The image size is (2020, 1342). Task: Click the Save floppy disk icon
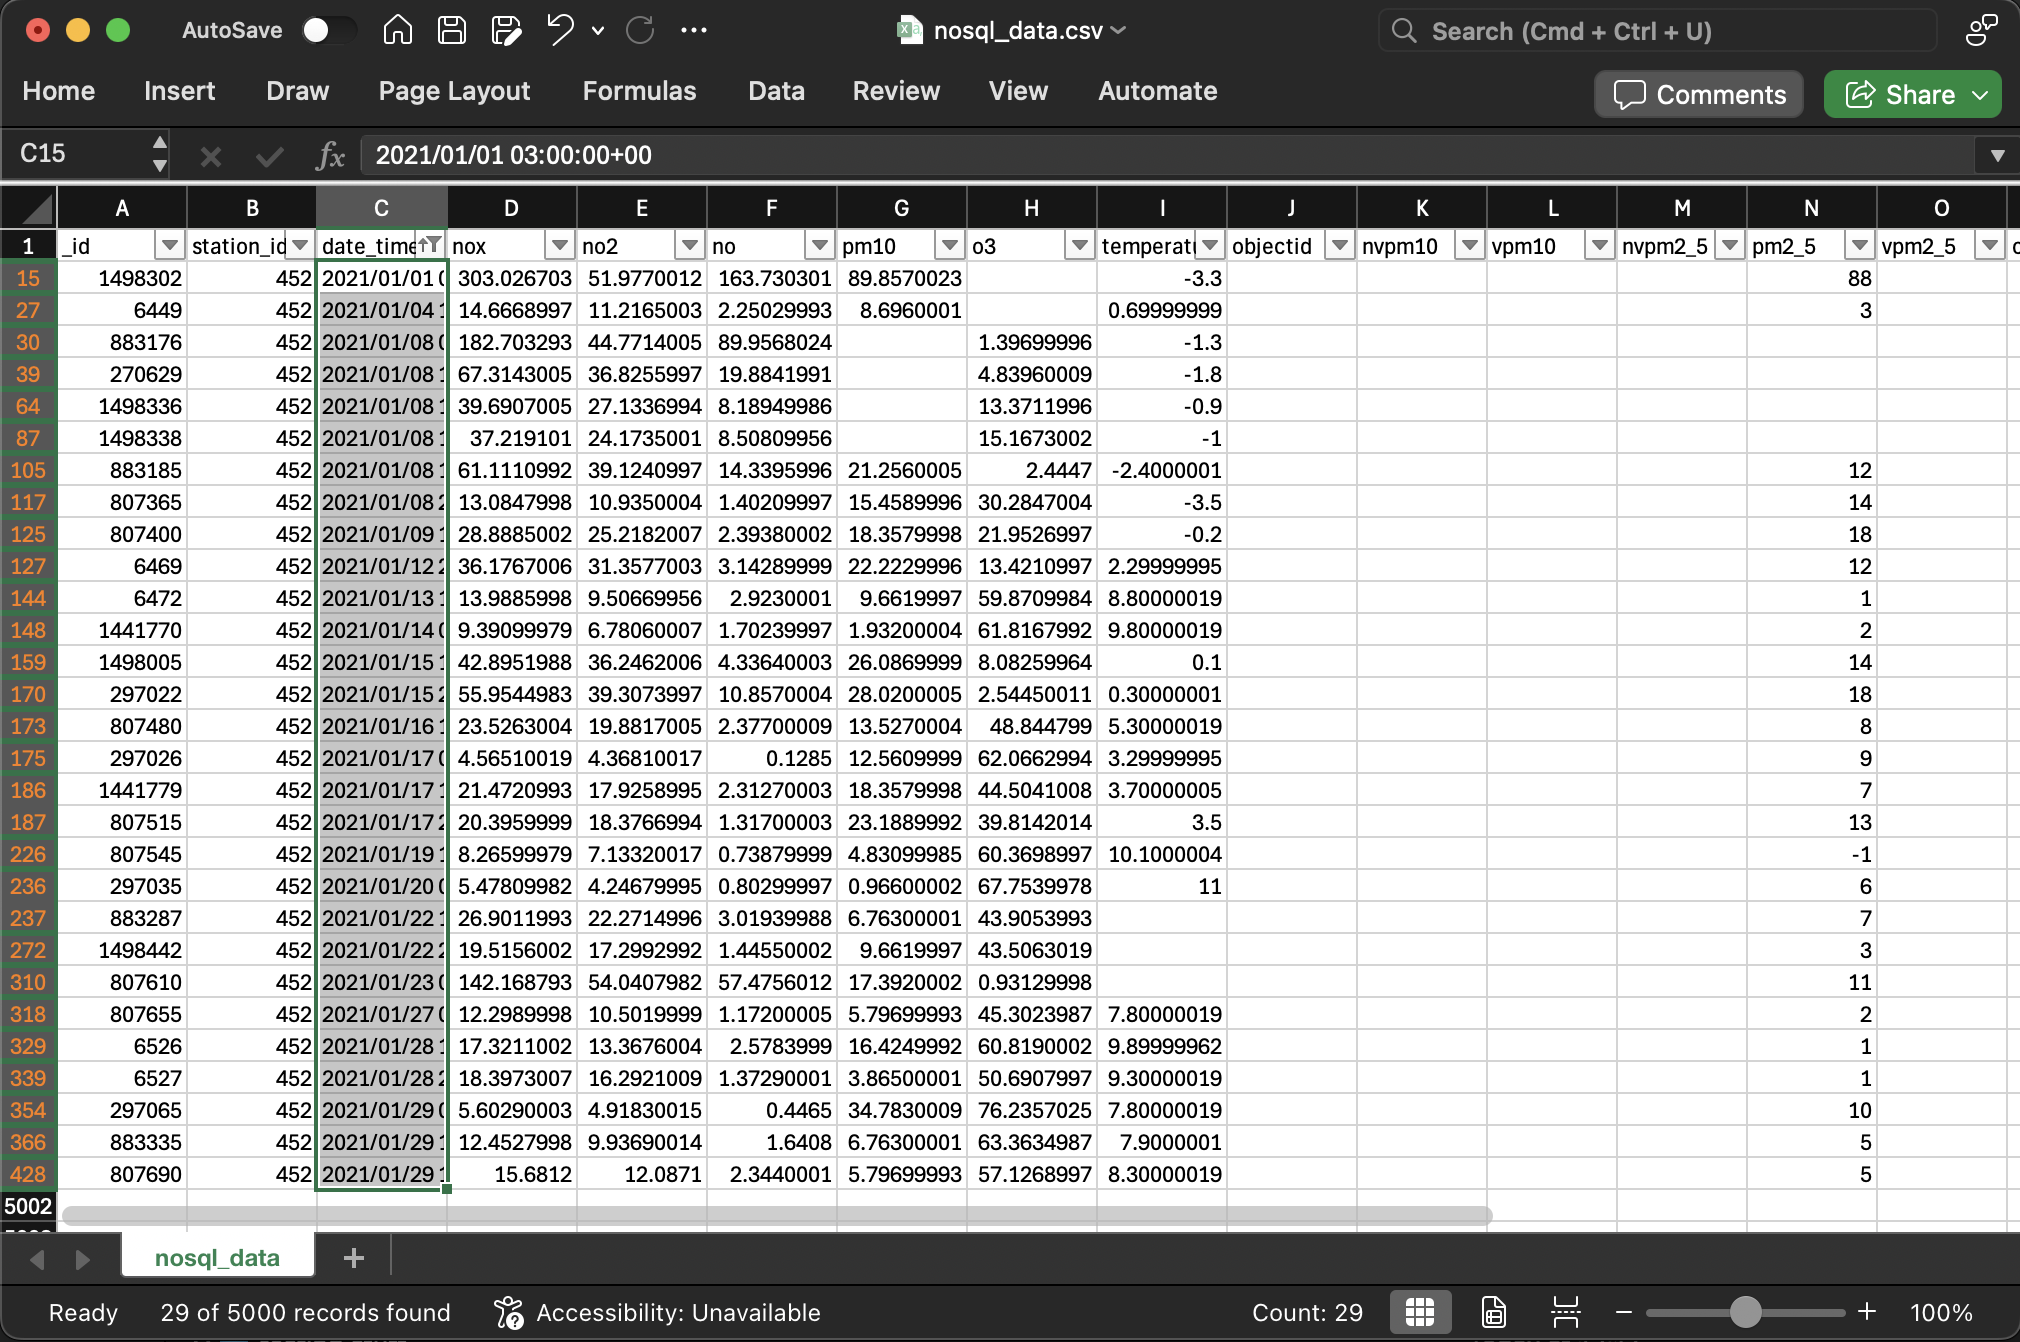coord(452,31)
